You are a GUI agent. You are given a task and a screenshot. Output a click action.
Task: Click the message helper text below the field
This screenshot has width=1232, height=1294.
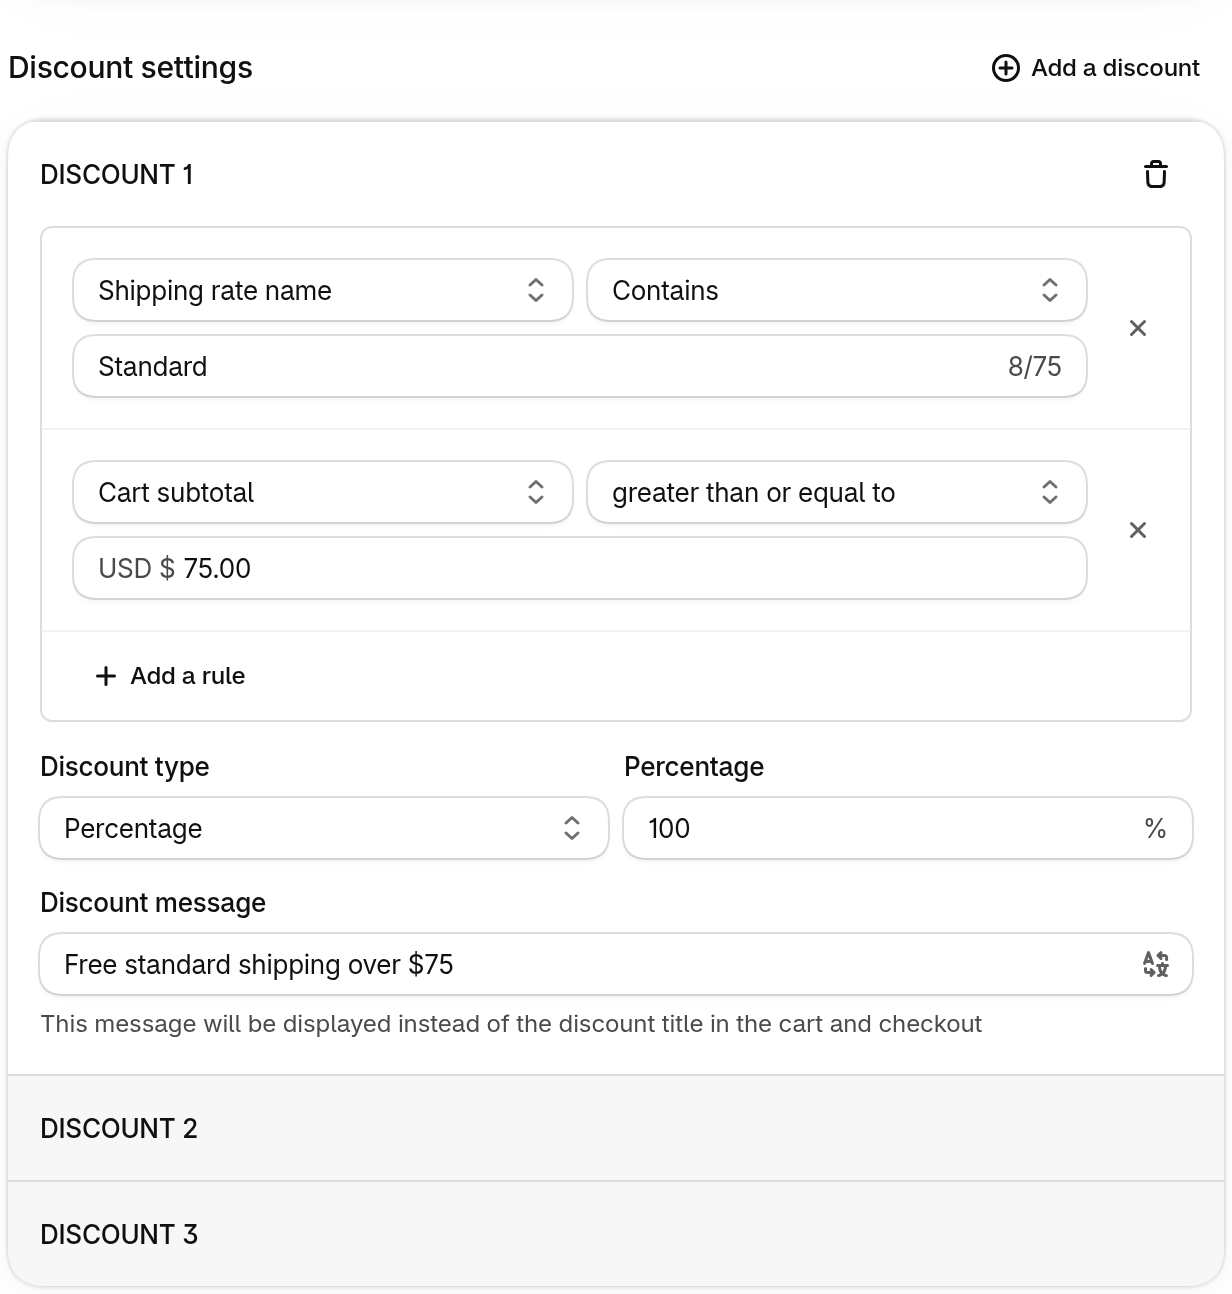click(511, 1024)
